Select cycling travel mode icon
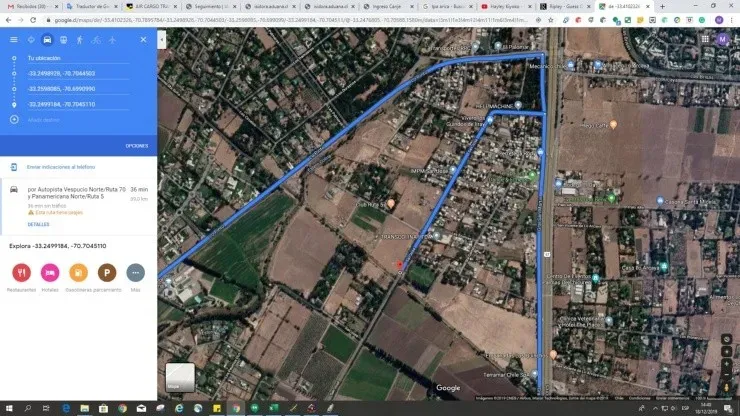This screenshot has width=740, height=416. (x=96, y=39)
